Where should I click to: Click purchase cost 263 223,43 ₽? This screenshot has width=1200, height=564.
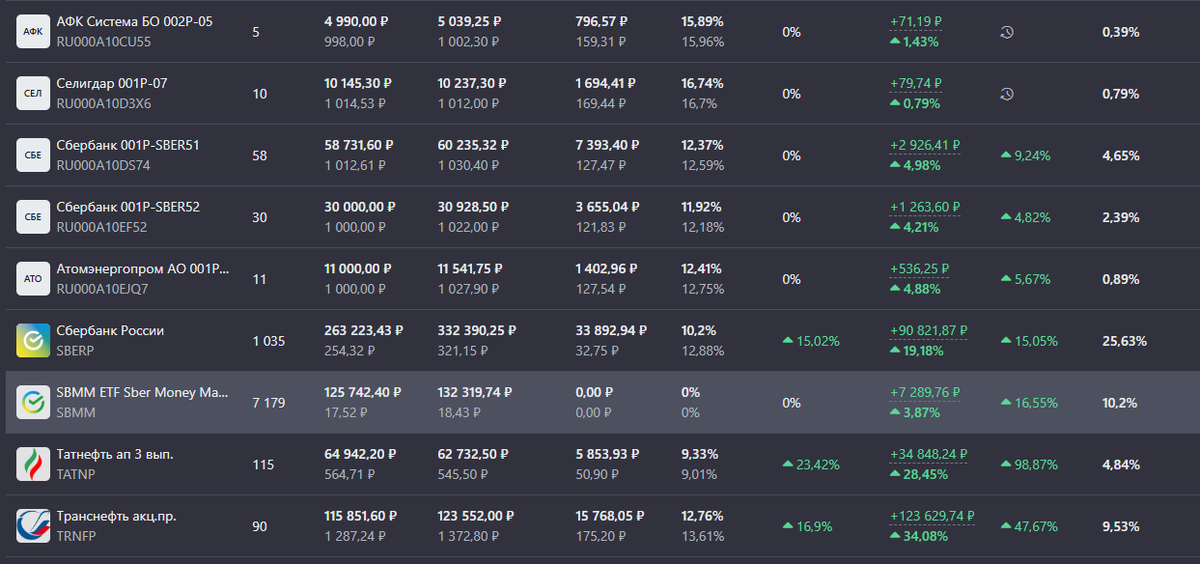(363, 331)
